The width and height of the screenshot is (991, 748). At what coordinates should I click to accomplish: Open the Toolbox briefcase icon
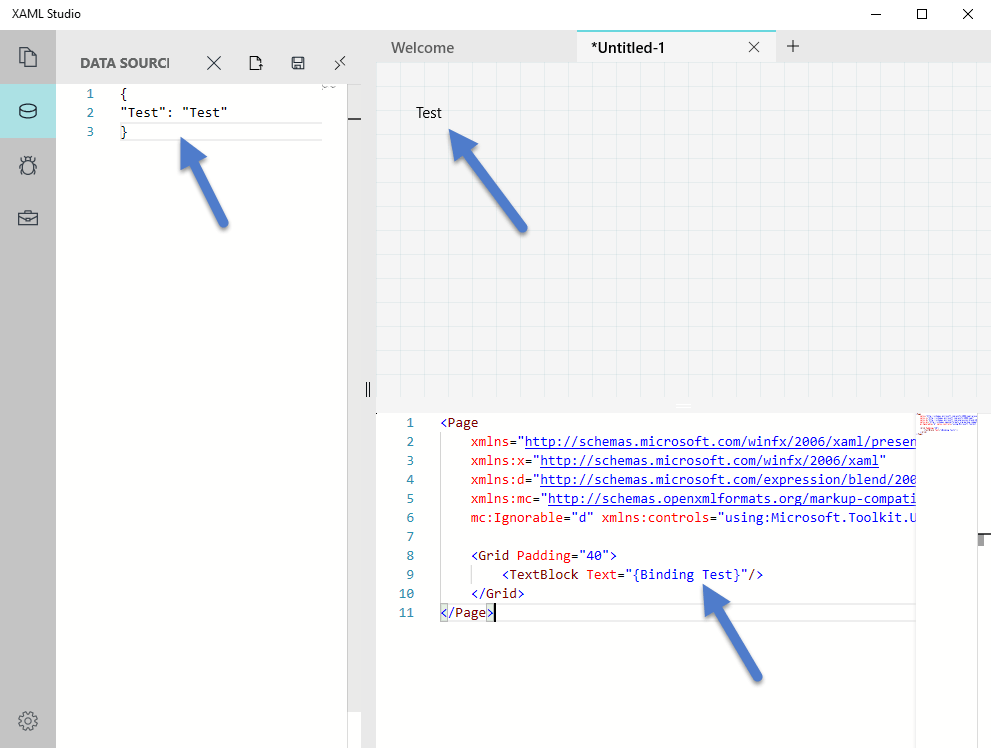(x=28, y=218)
